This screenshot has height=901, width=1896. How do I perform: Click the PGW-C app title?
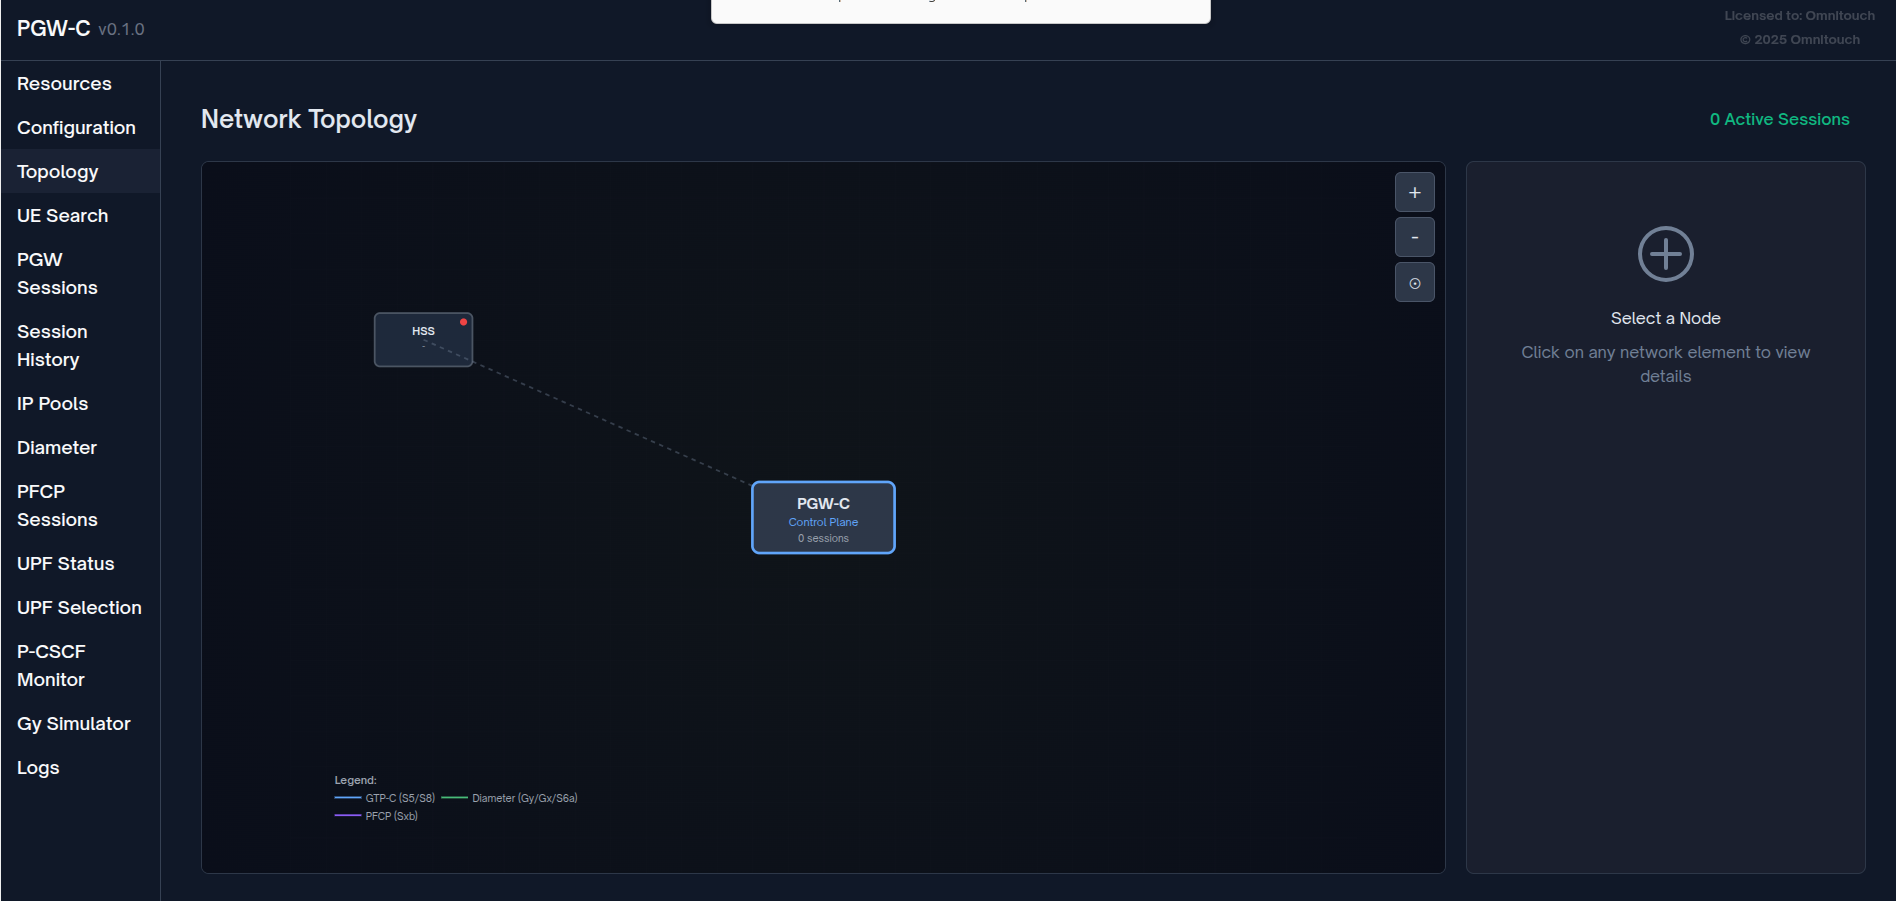click(54, 29)
